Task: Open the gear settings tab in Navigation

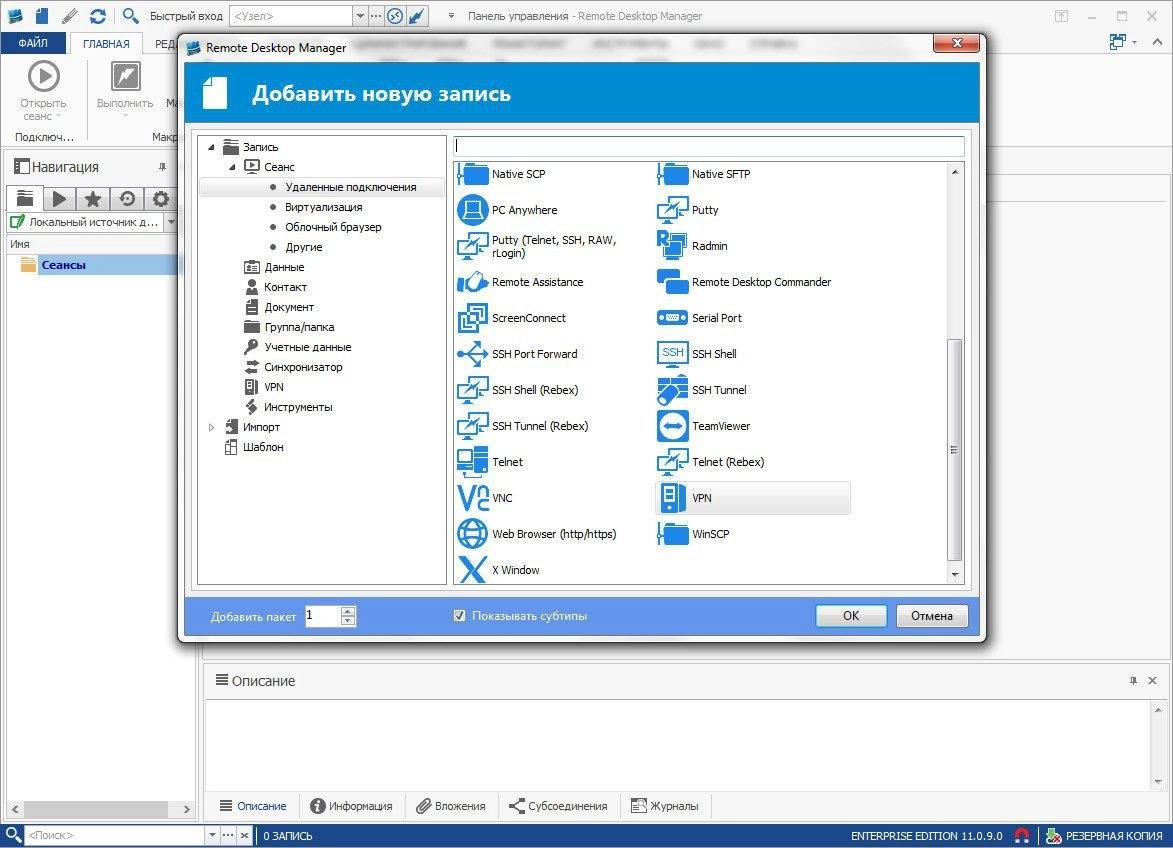Action: [x=161, y=198]
